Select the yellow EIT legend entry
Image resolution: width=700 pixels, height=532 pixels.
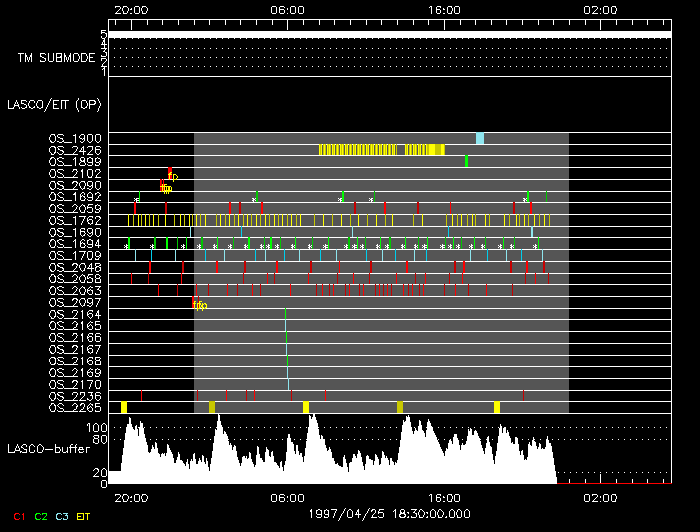tap(85, 516)
